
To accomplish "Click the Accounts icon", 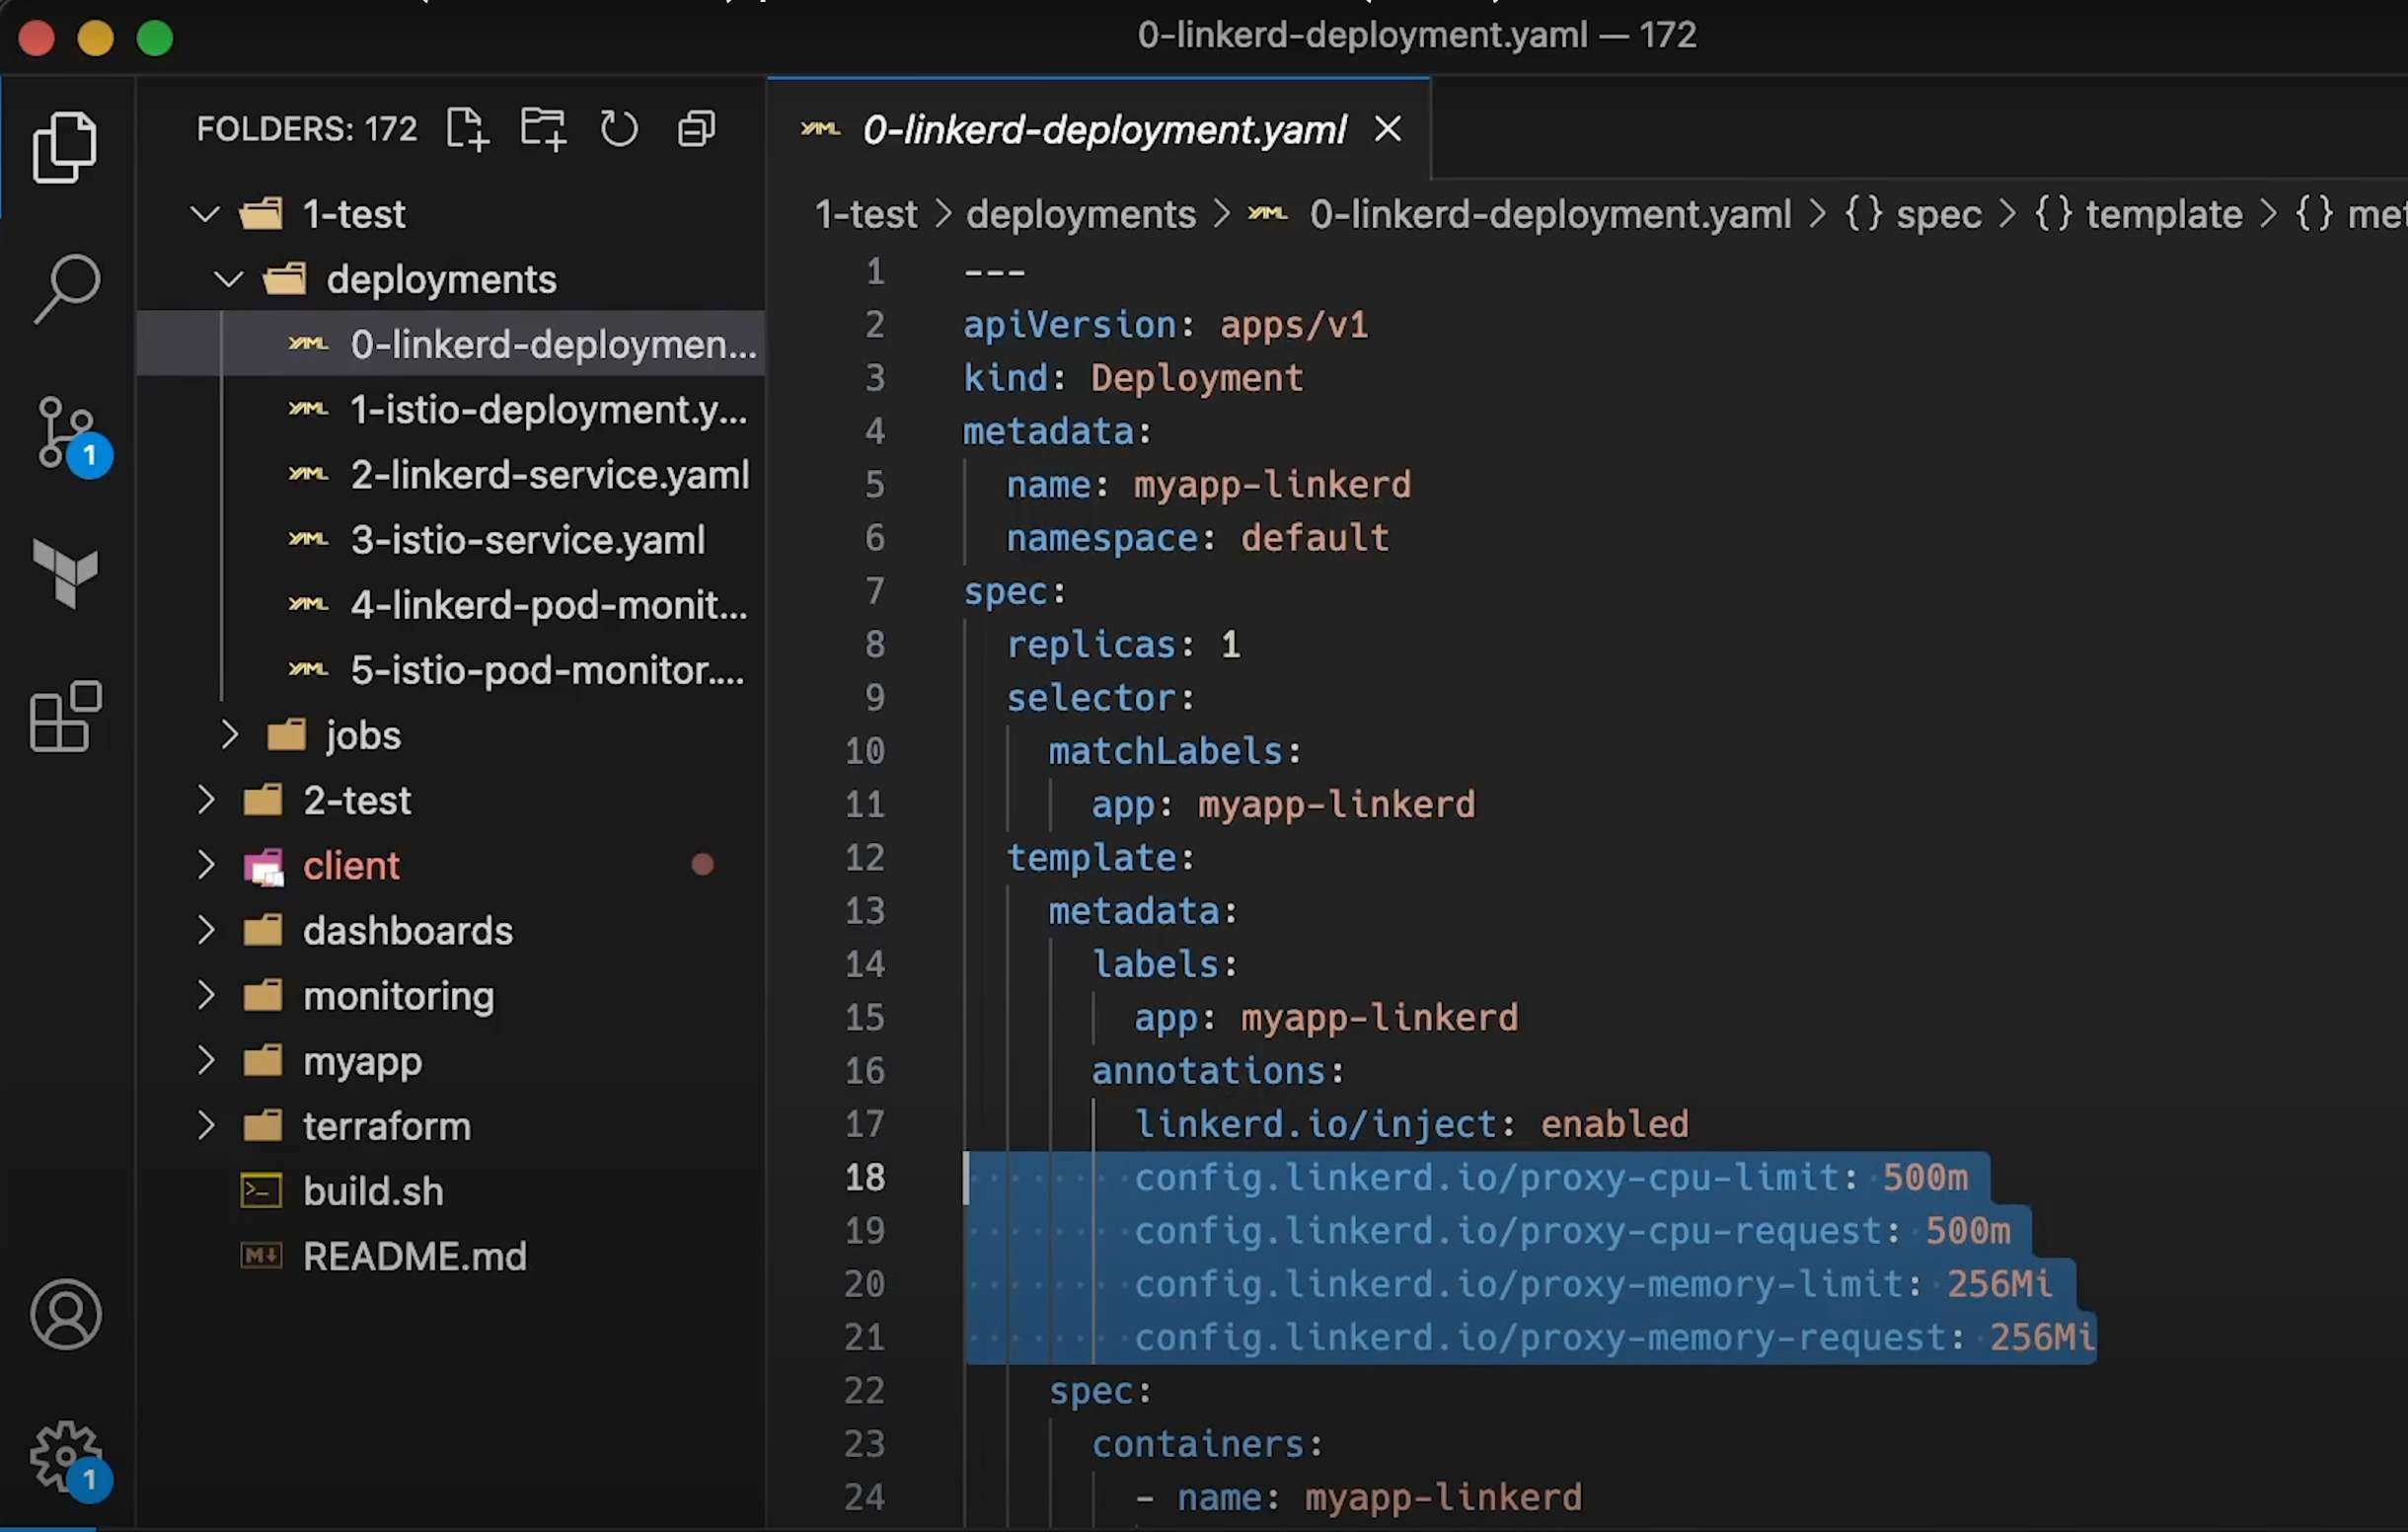I will [66, 1314].
